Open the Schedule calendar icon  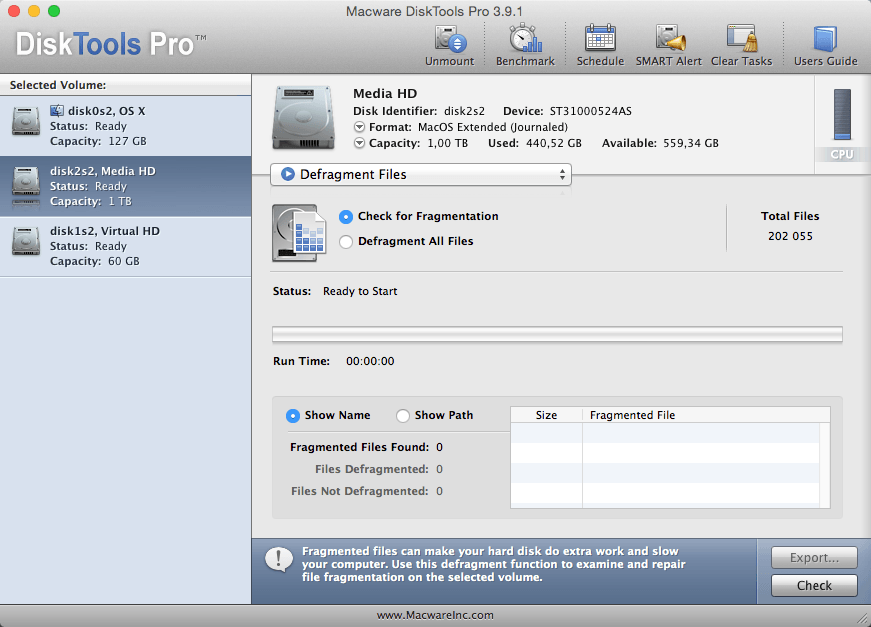(600, 39)
